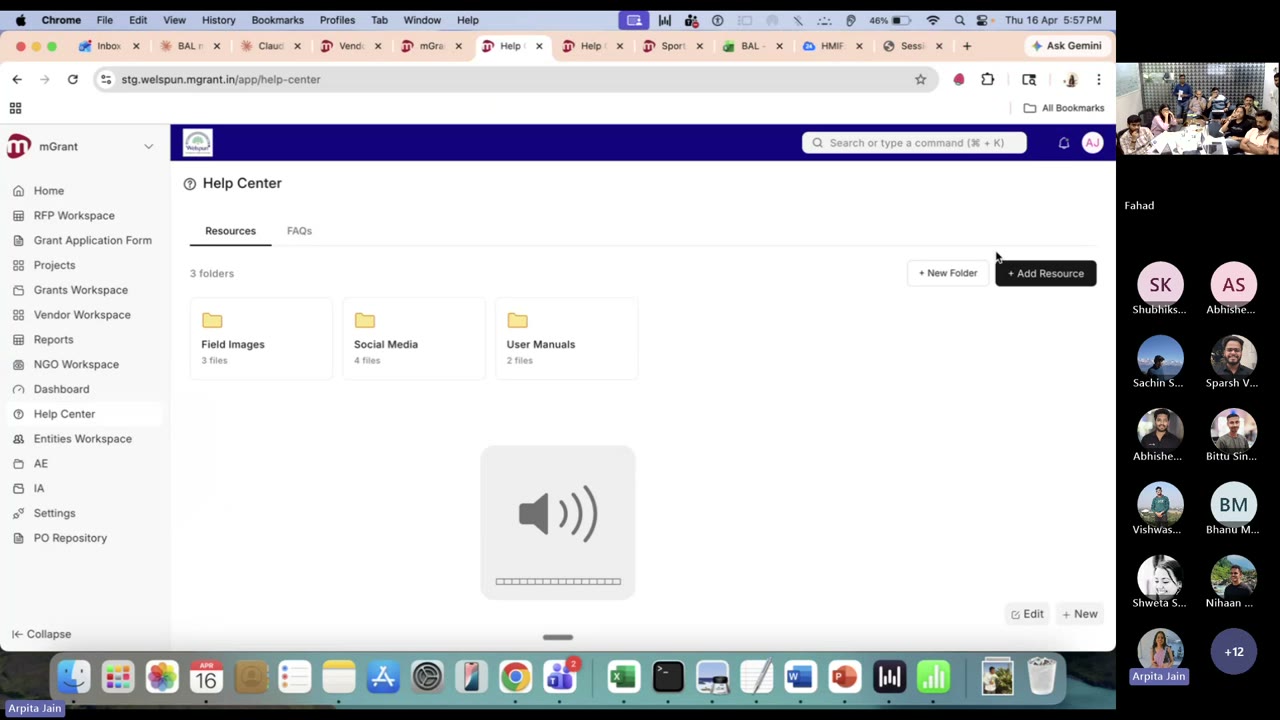Select RFP Workspace in the sidebar
The width and height of the screenshot is (1280, 720).
(74, 215)
